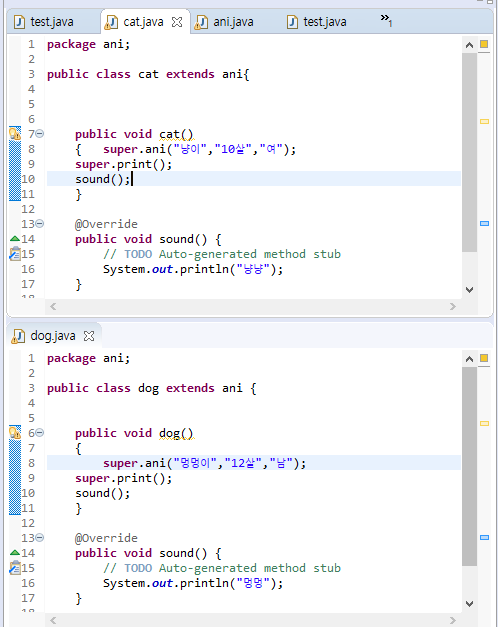Click the Java file icon on cat.java tab
The image size is (498, 627).
(x=111, y=22)
